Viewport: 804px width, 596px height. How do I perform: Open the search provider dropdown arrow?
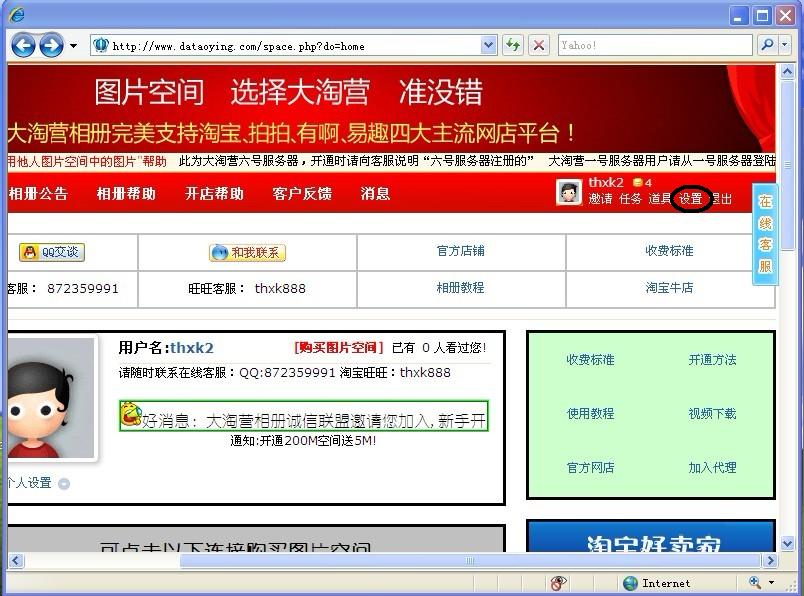coord(784,46)
